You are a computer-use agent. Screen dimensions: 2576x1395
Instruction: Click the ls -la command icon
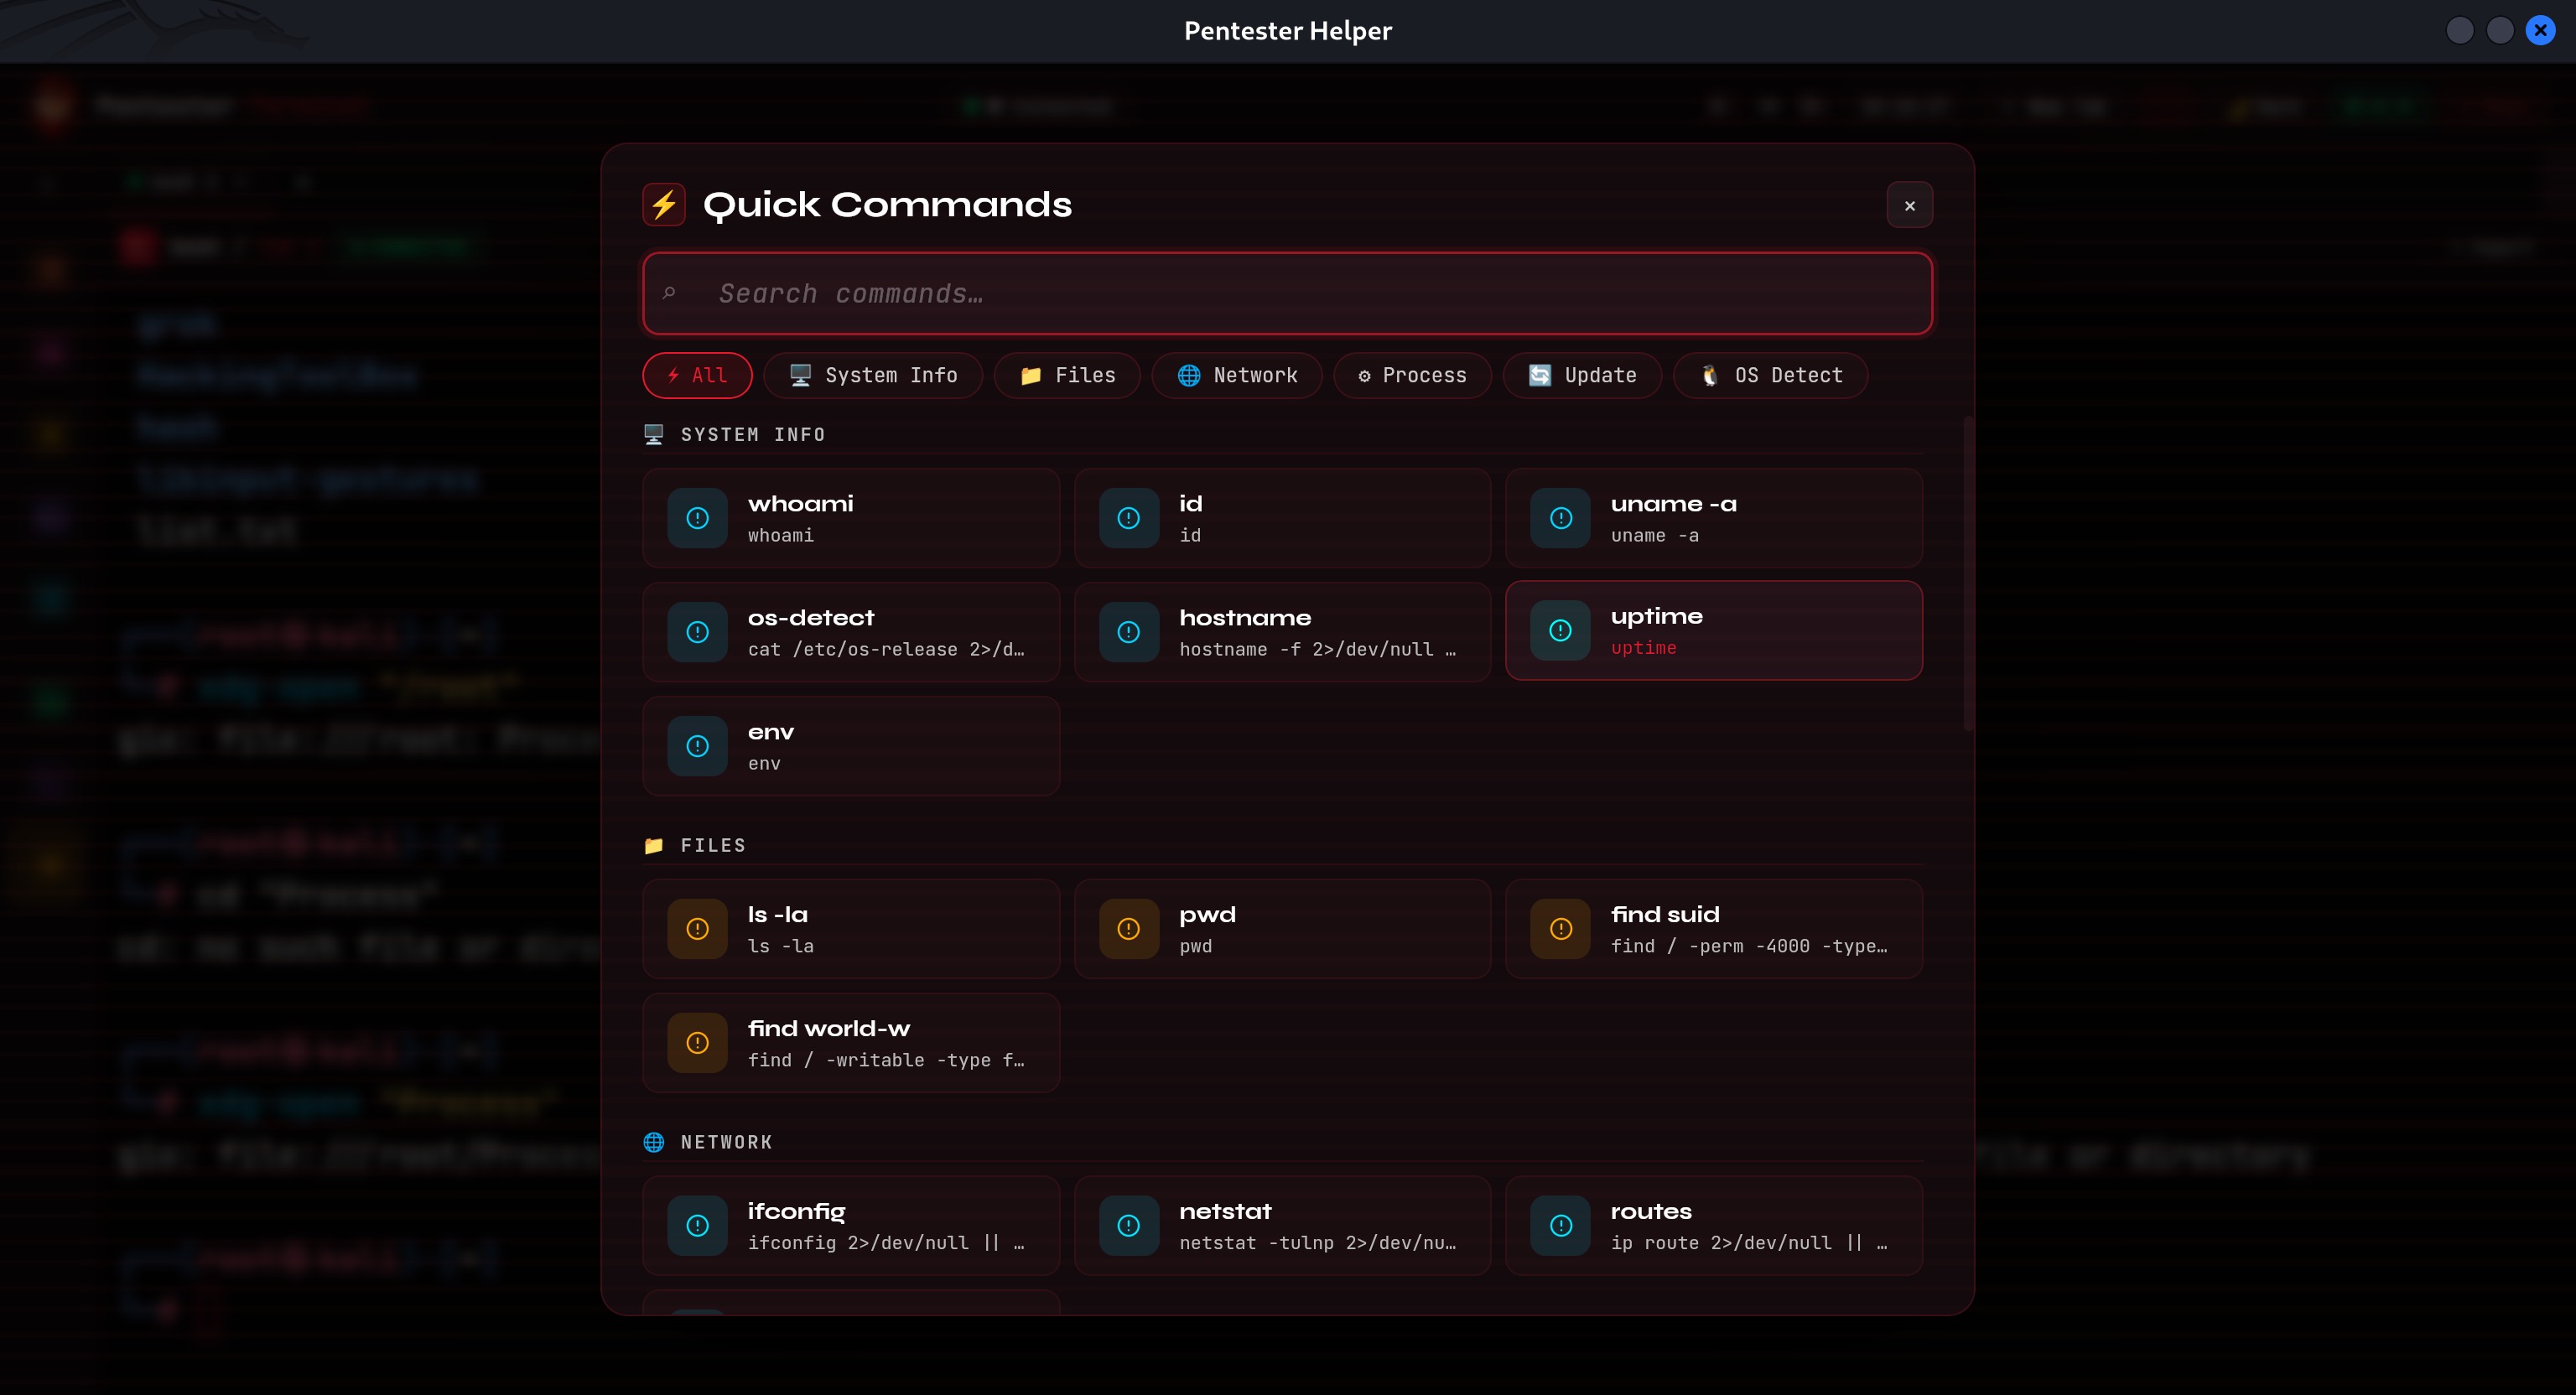tap(697, 929)
